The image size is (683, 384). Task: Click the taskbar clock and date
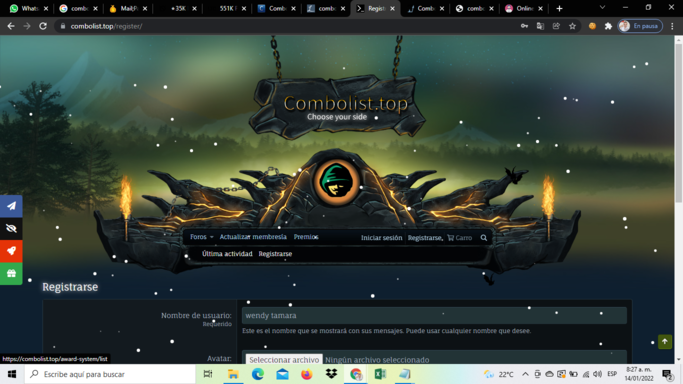pyautogui.click(x=639, y=374)
